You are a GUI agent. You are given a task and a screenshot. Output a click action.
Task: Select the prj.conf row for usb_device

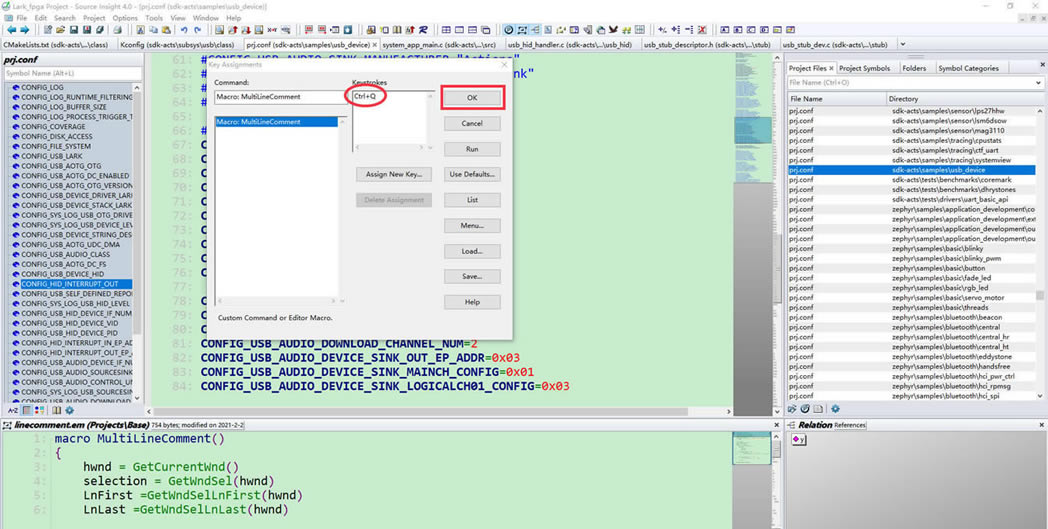(911, 170)
